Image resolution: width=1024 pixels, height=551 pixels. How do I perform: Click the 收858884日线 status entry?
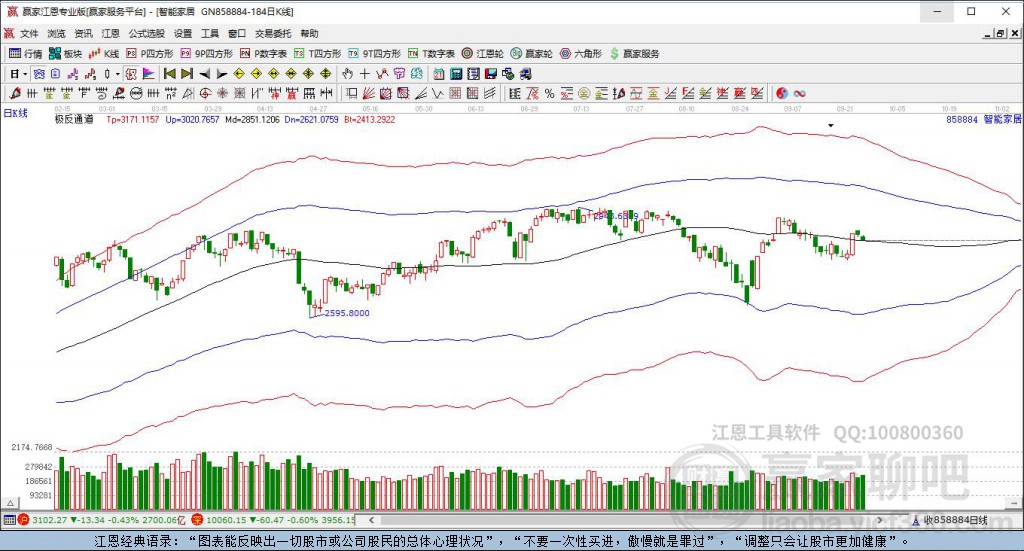pos(955,520)
